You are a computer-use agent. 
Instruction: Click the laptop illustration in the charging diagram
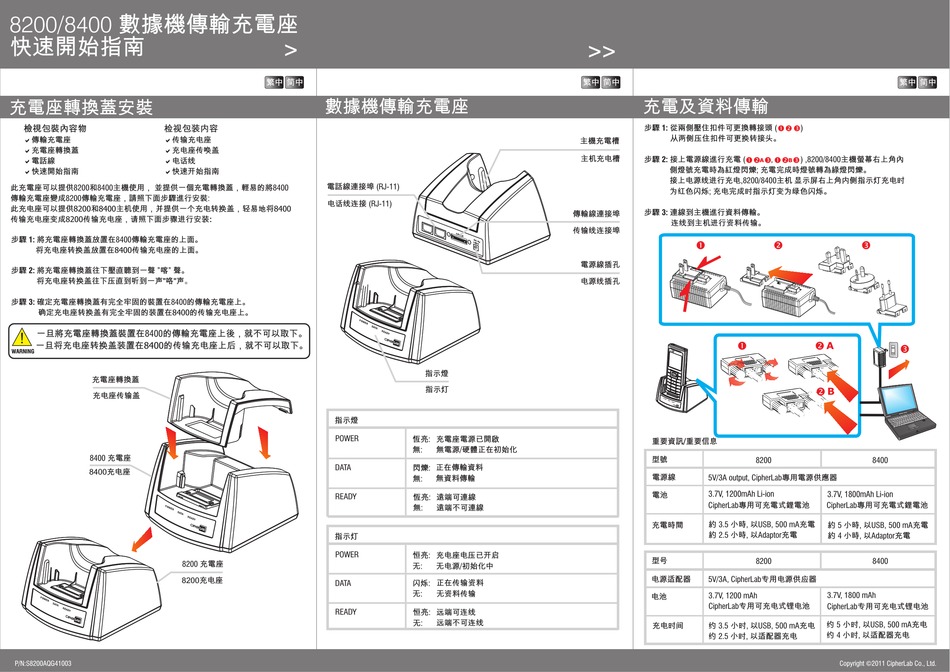(907, 410)
